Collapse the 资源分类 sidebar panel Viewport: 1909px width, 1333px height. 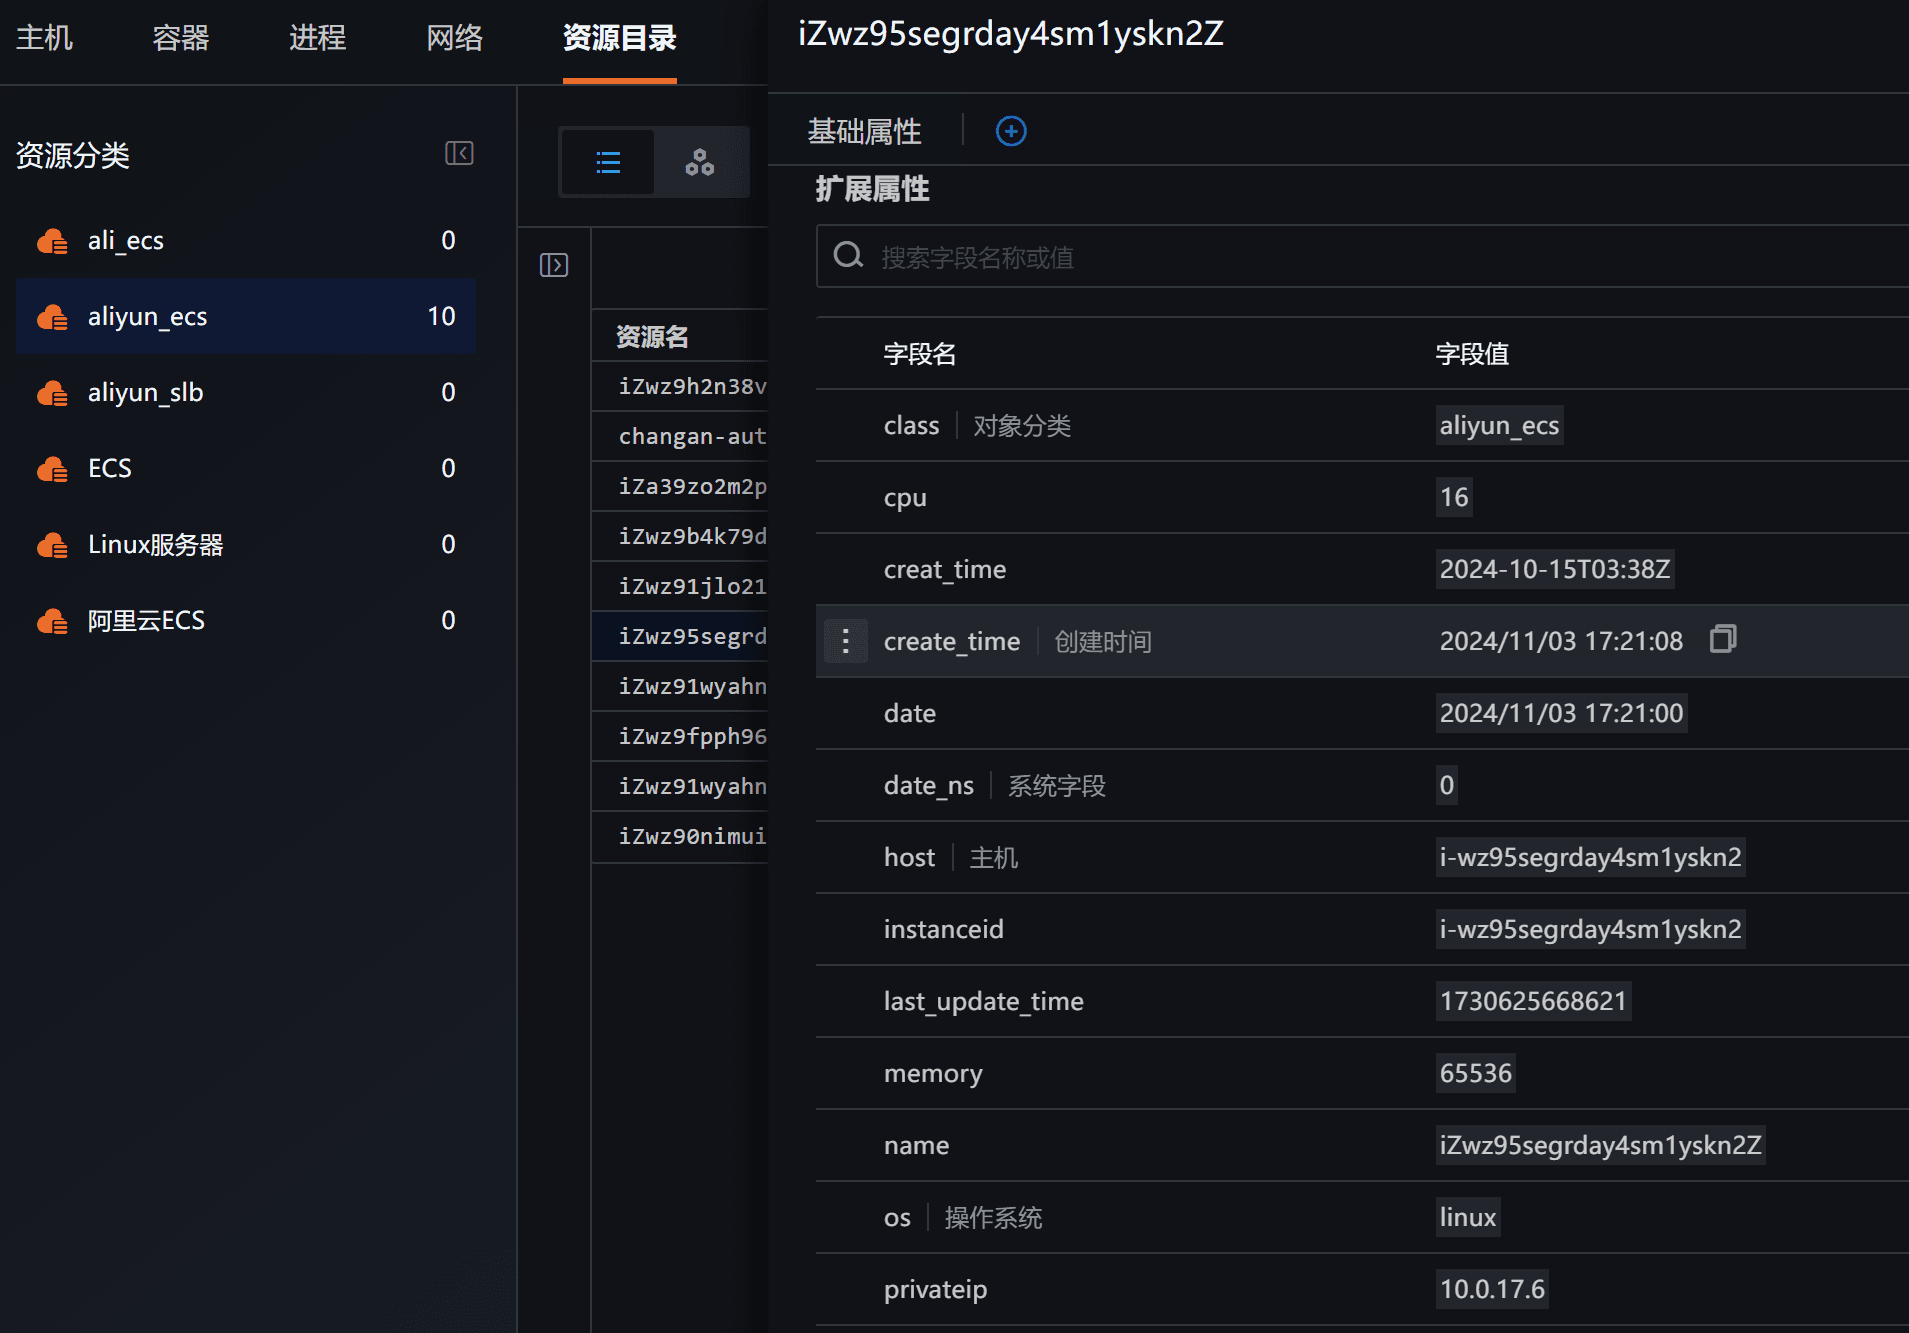coord(459,153)
